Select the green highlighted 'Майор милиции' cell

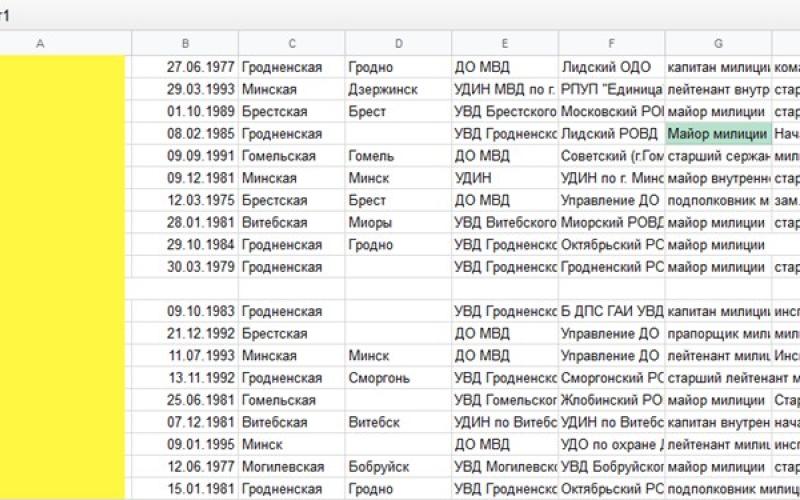tap(718, 134)
